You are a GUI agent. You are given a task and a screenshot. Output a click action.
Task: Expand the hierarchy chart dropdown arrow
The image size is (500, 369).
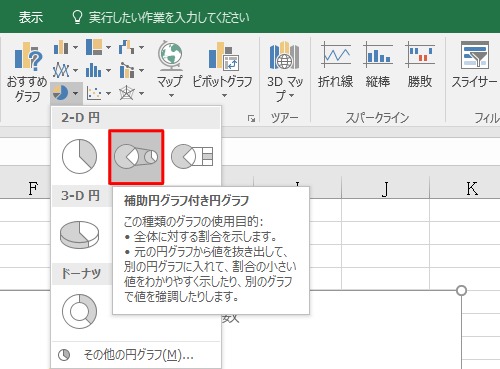[x=108, y=47]
